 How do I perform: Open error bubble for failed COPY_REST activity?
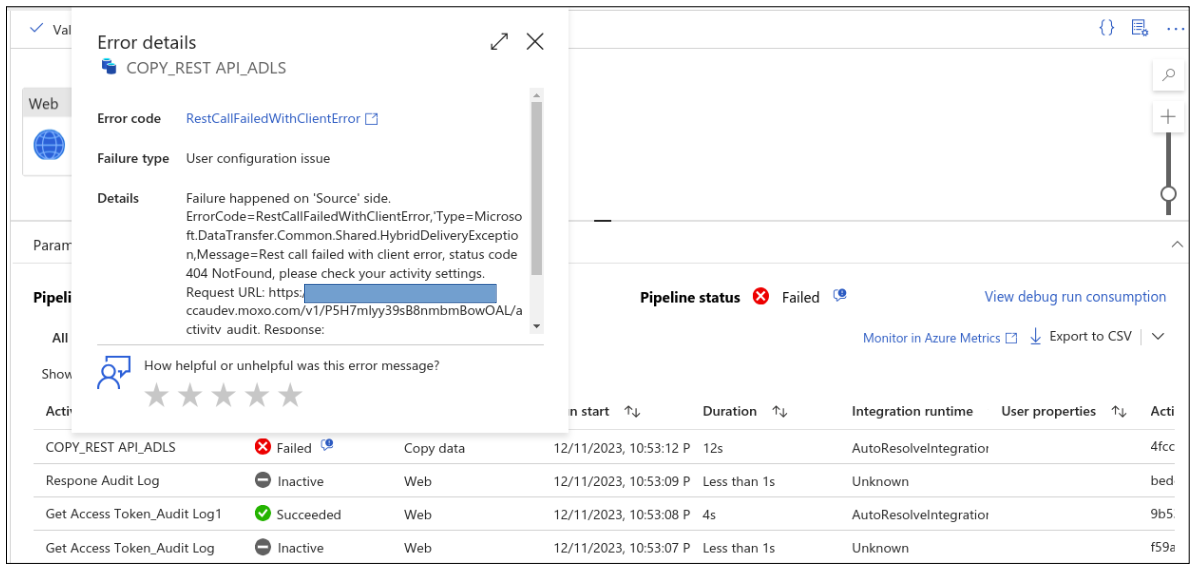(327, 446)
